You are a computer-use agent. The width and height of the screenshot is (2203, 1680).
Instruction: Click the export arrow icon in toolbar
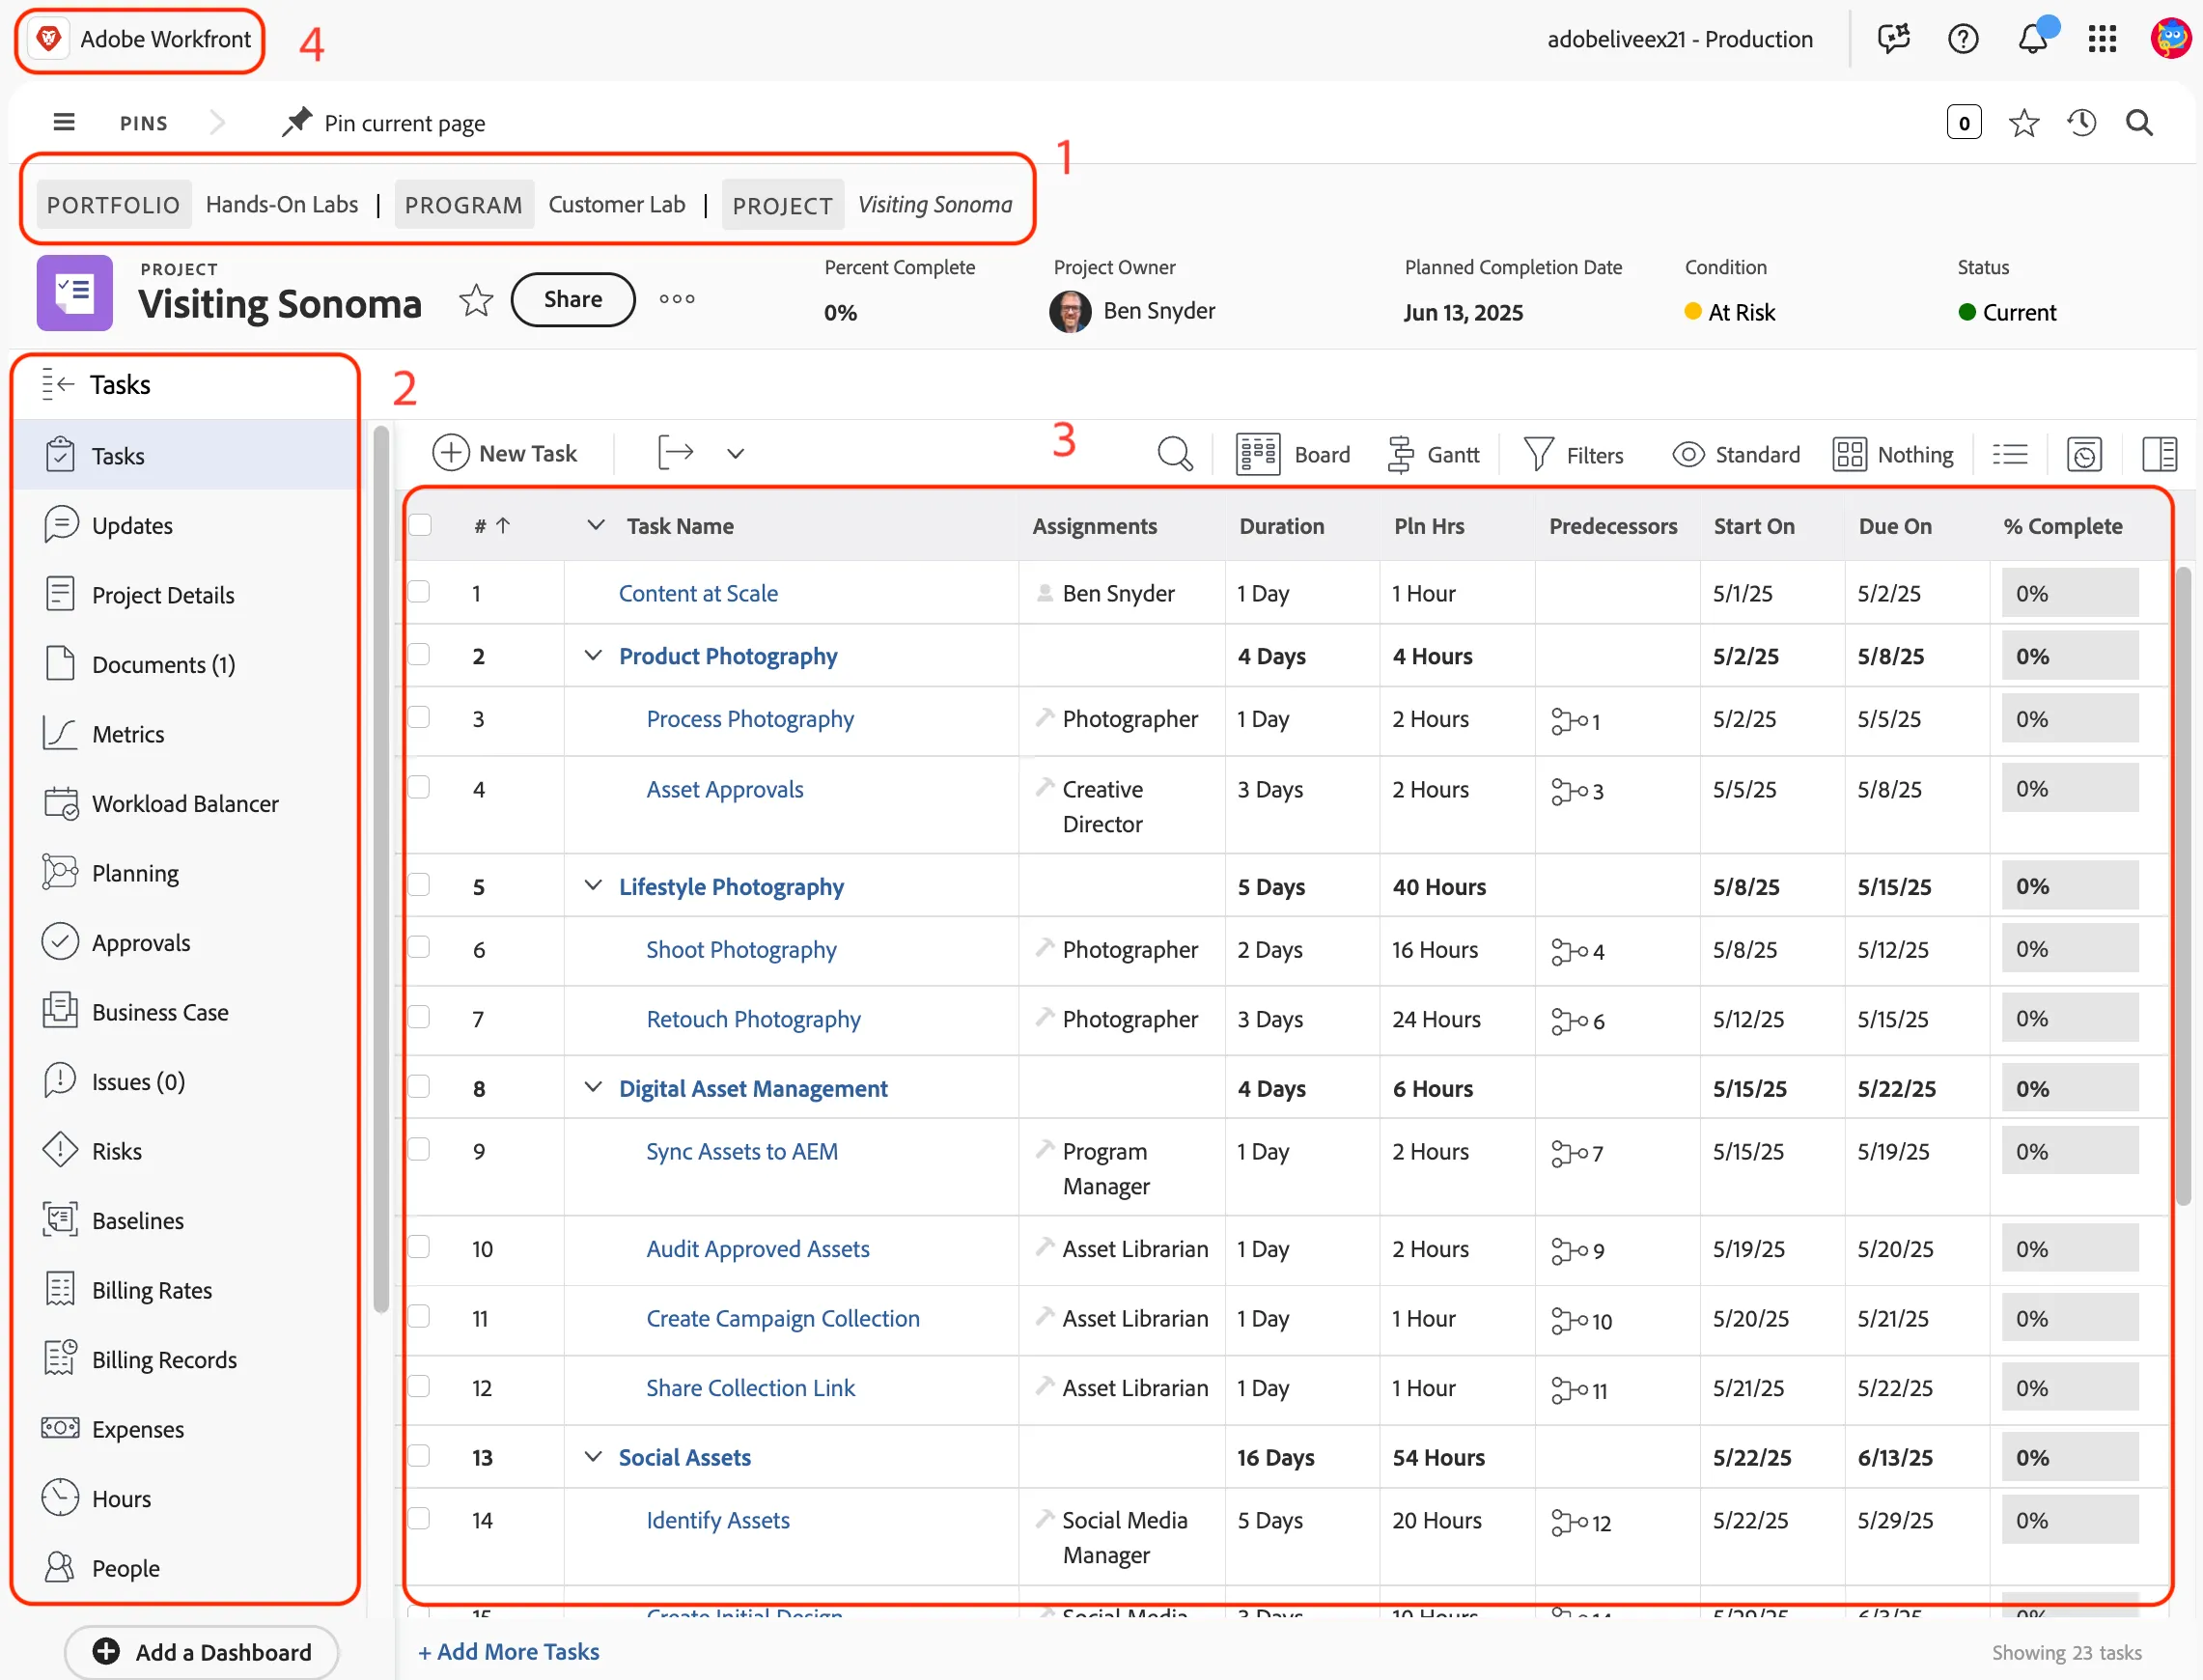pos(676,453)
